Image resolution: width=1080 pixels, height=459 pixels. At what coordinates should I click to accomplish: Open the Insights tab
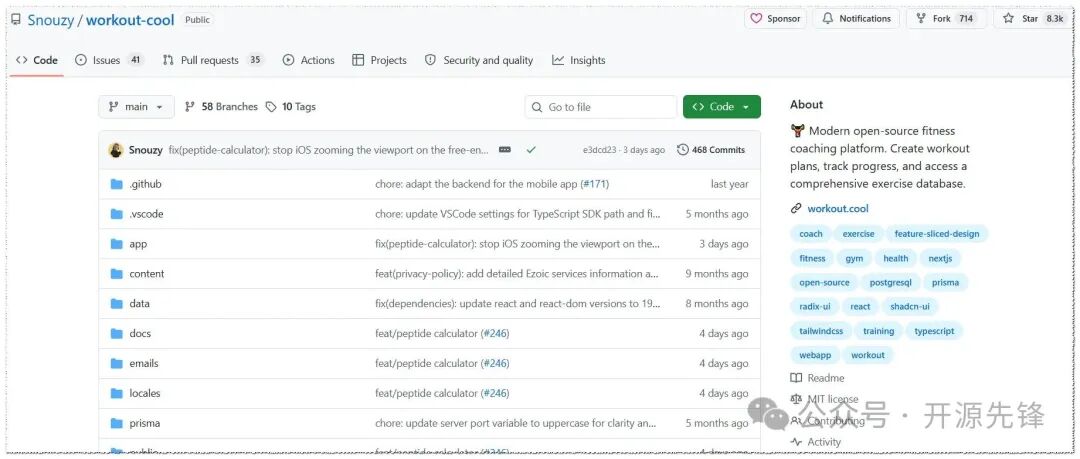click(579, 60)
